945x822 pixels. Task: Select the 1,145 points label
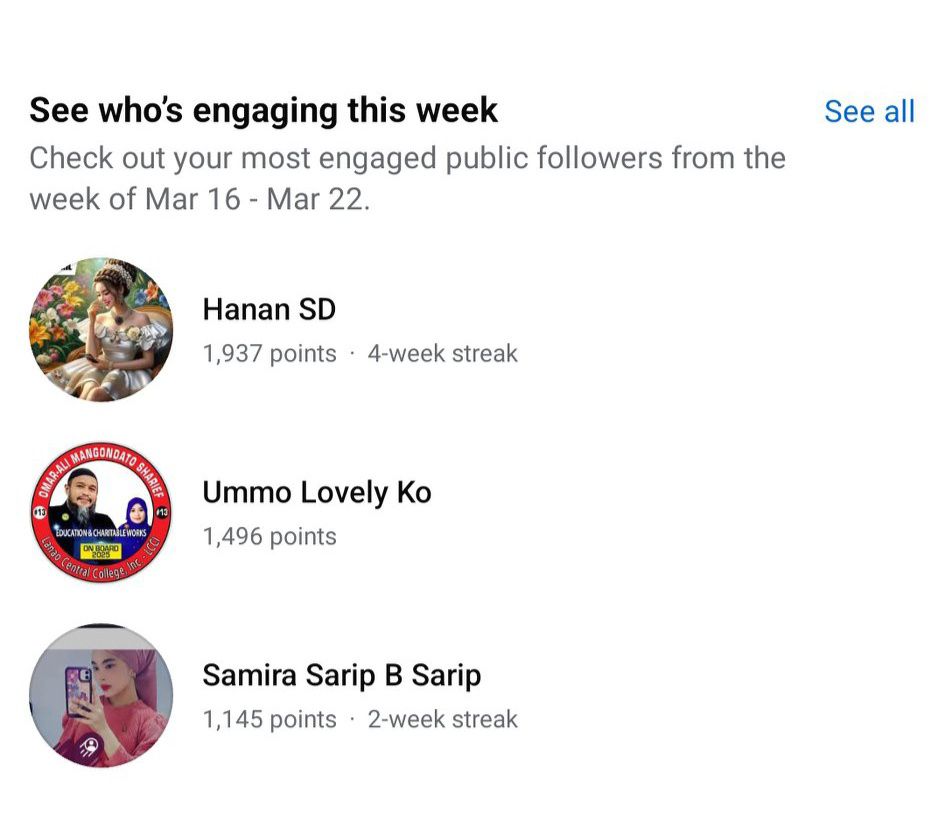coord(269,720)
